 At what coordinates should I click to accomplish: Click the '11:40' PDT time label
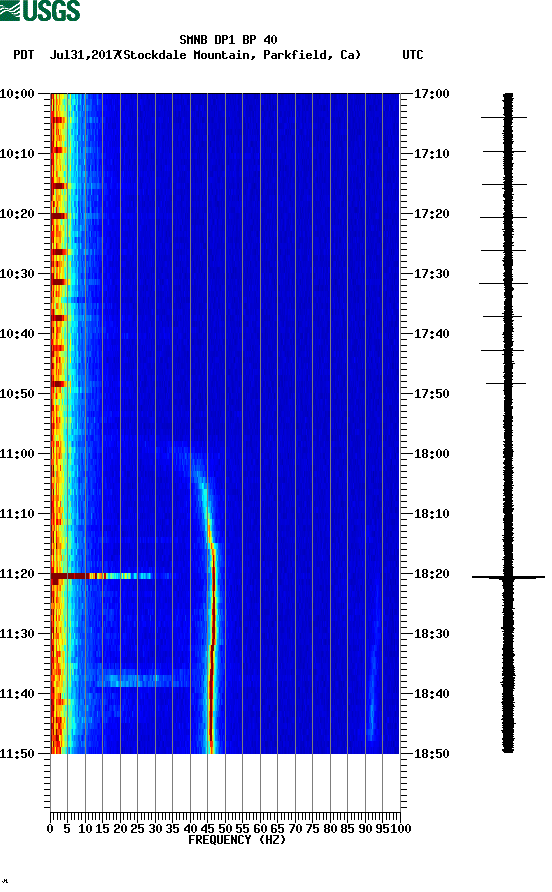click(x=17, y=693)
